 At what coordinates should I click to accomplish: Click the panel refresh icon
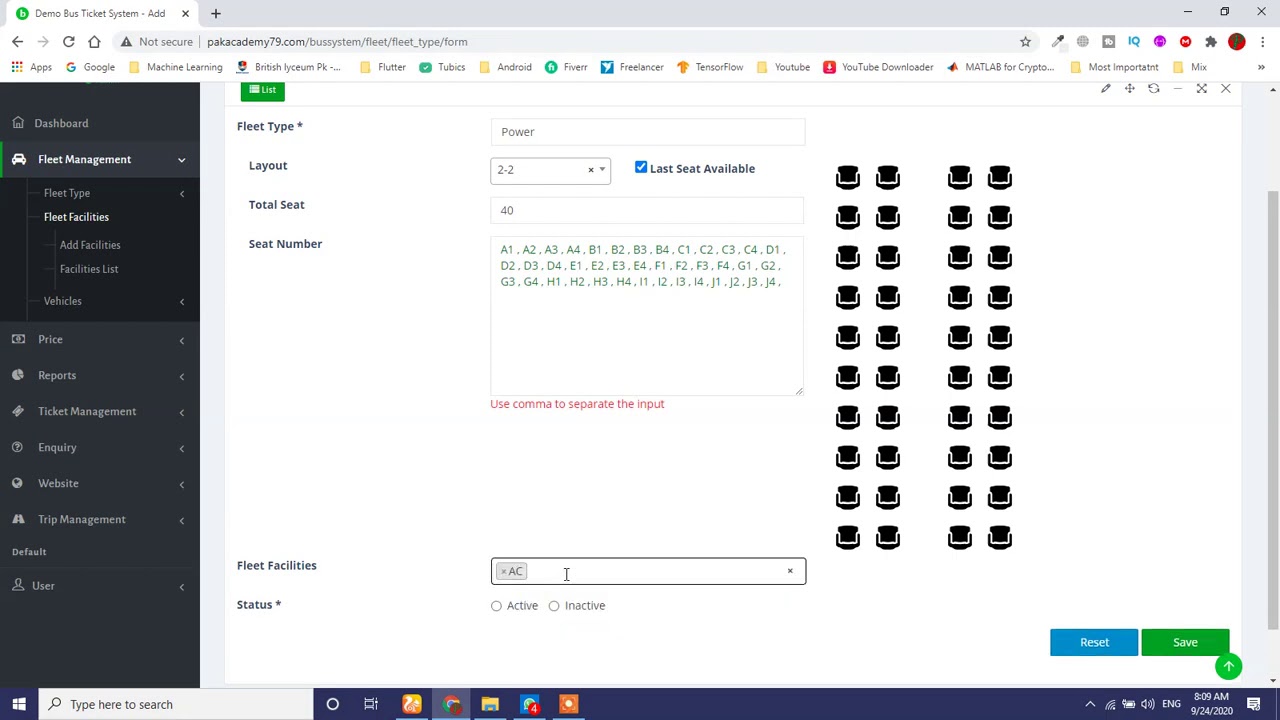(1153, 89)
